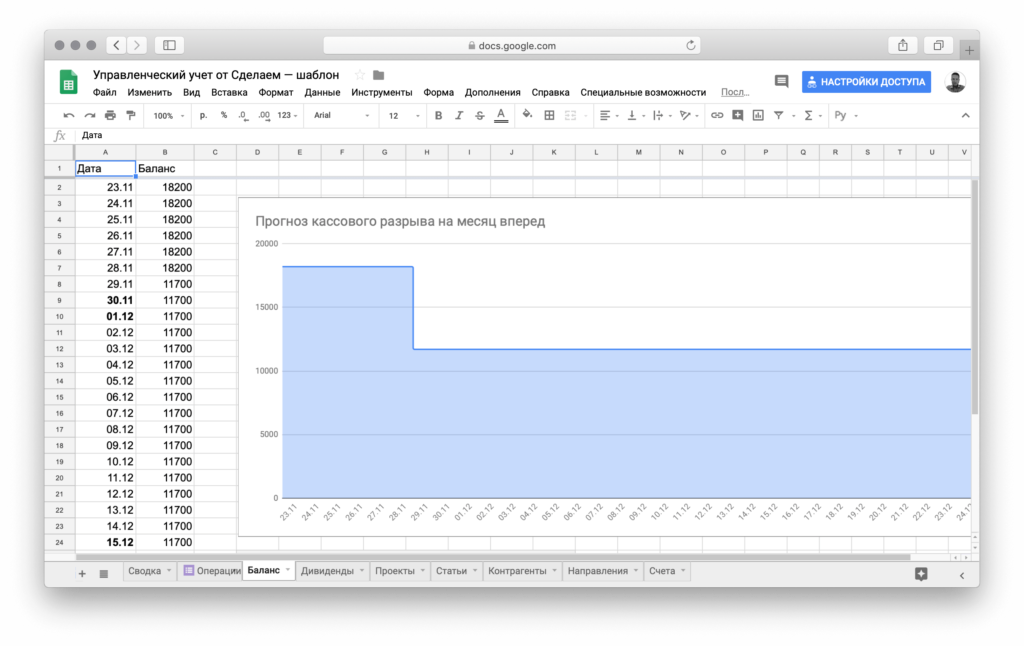Toggle bold formatting

(438, 116)
